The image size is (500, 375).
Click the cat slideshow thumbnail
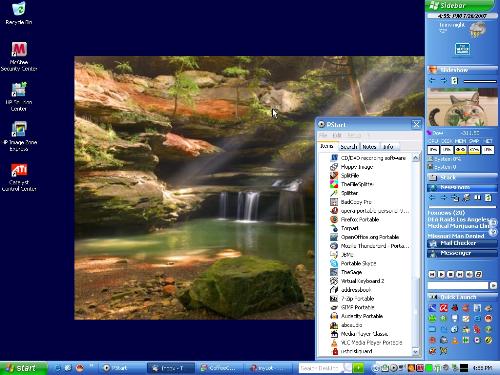tap(462, 107)
